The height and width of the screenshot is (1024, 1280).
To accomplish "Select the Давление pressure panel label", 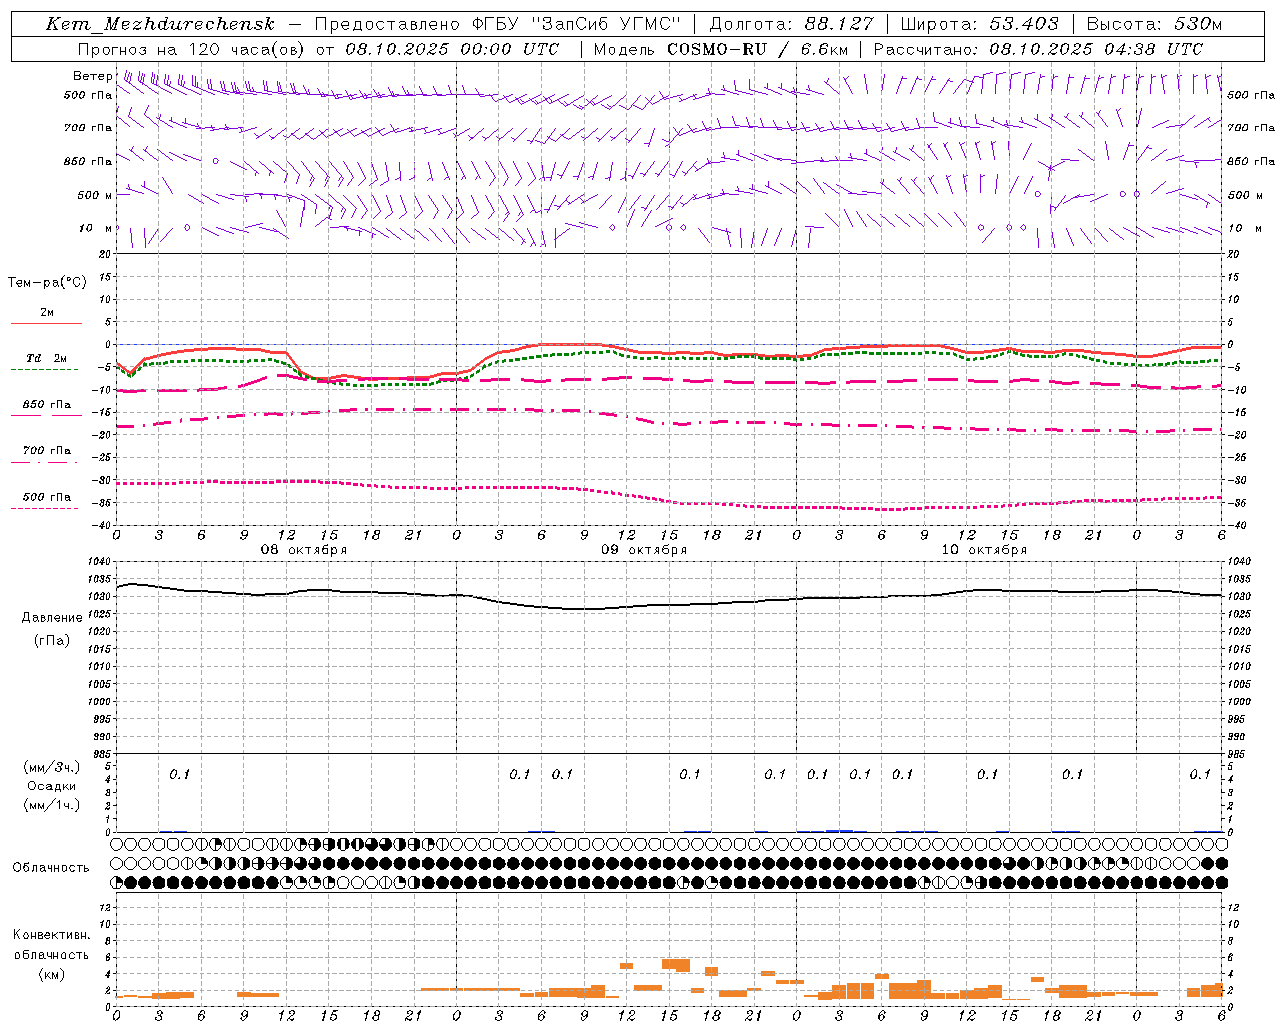I will 52,618.
